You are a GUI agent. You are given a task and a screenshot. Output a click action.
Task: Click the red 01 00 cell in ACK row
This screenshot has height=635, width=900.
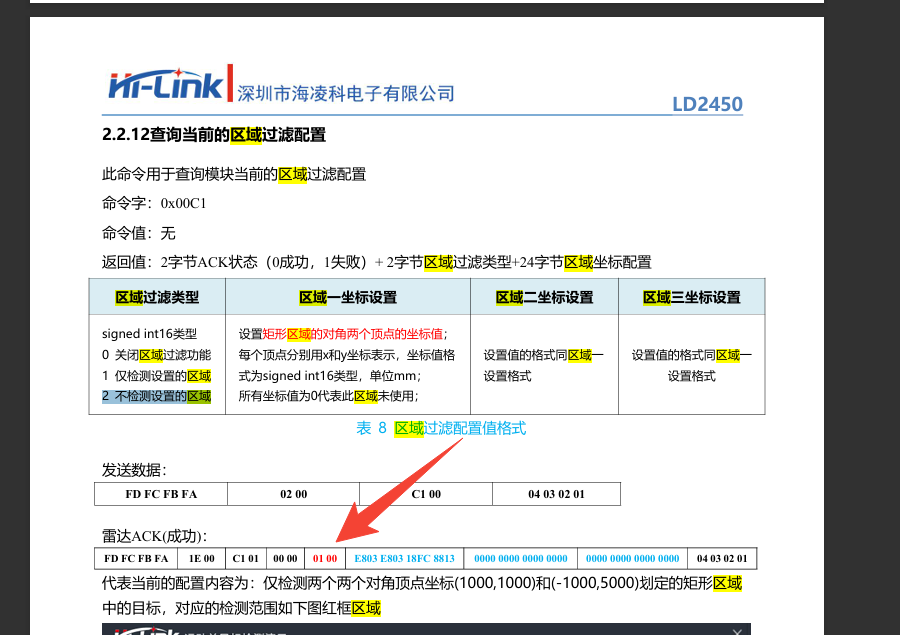click(325, 558)
